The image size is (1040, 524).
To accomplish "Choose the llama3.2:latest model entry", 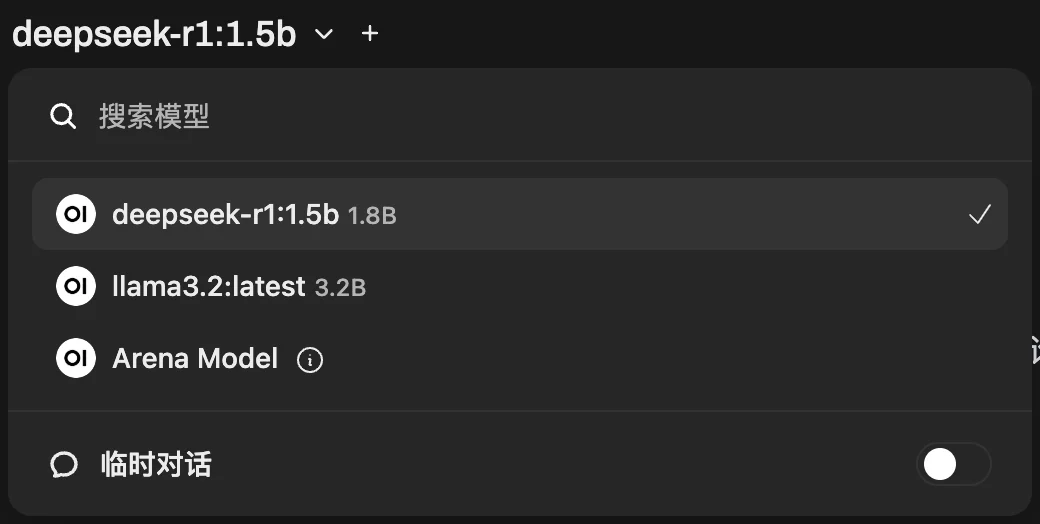I will pyautogui.click(x=520, y=286).
